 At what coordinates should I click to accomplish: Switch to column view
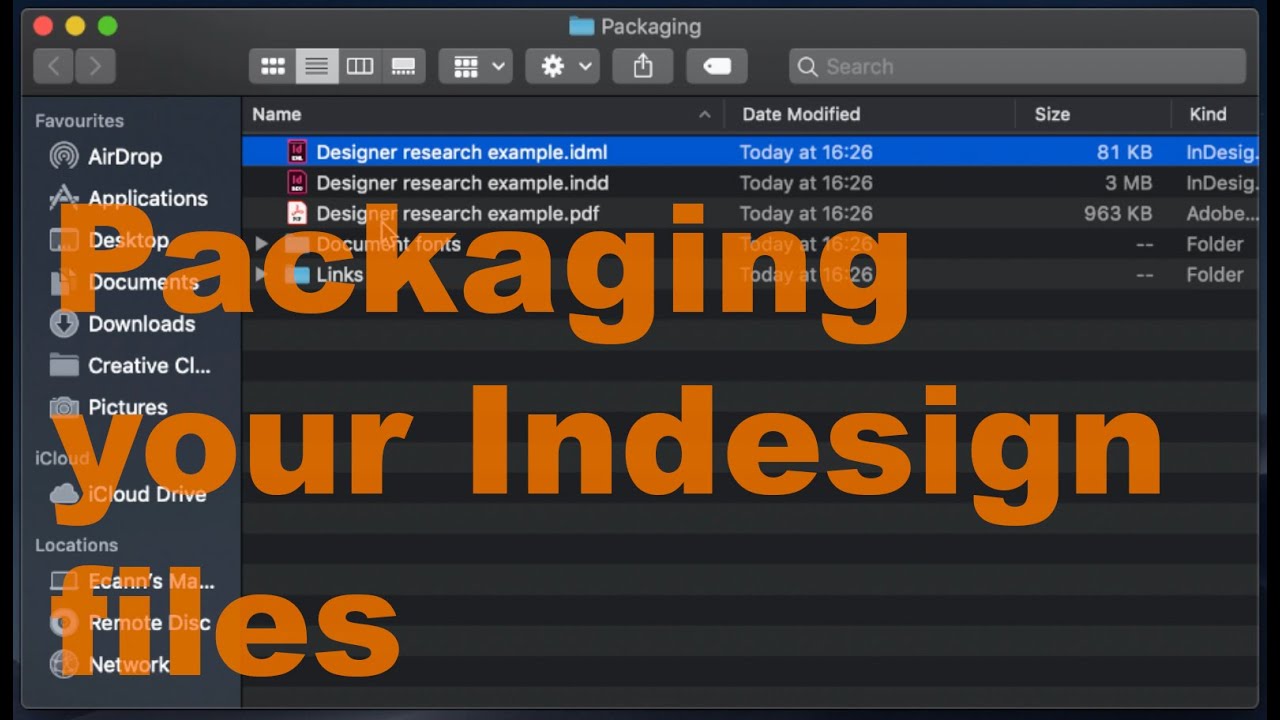360,66
